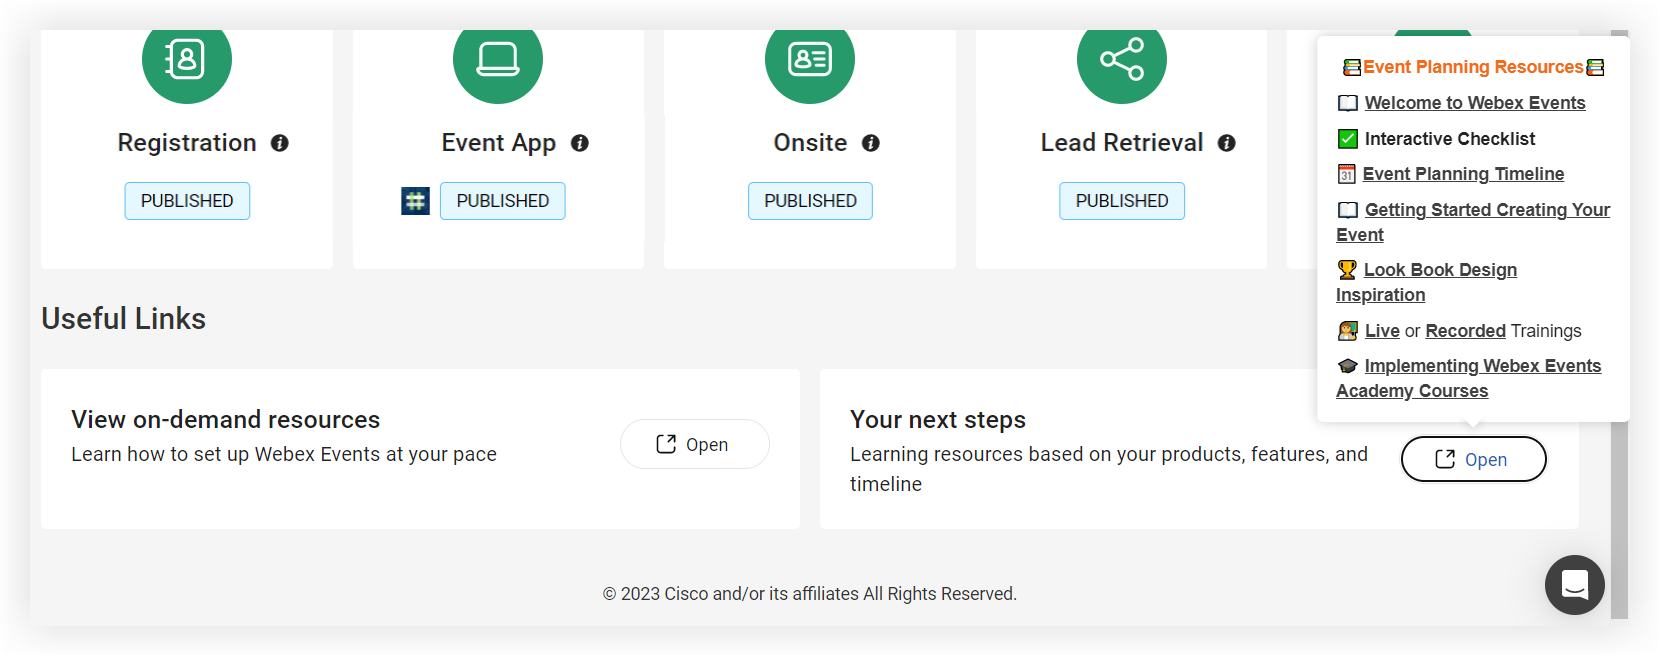The width and height of the screenshot is (1660, 656).
Task: Click the Useful Links heading
Action: pyautogui.click(x=124, y=319)
